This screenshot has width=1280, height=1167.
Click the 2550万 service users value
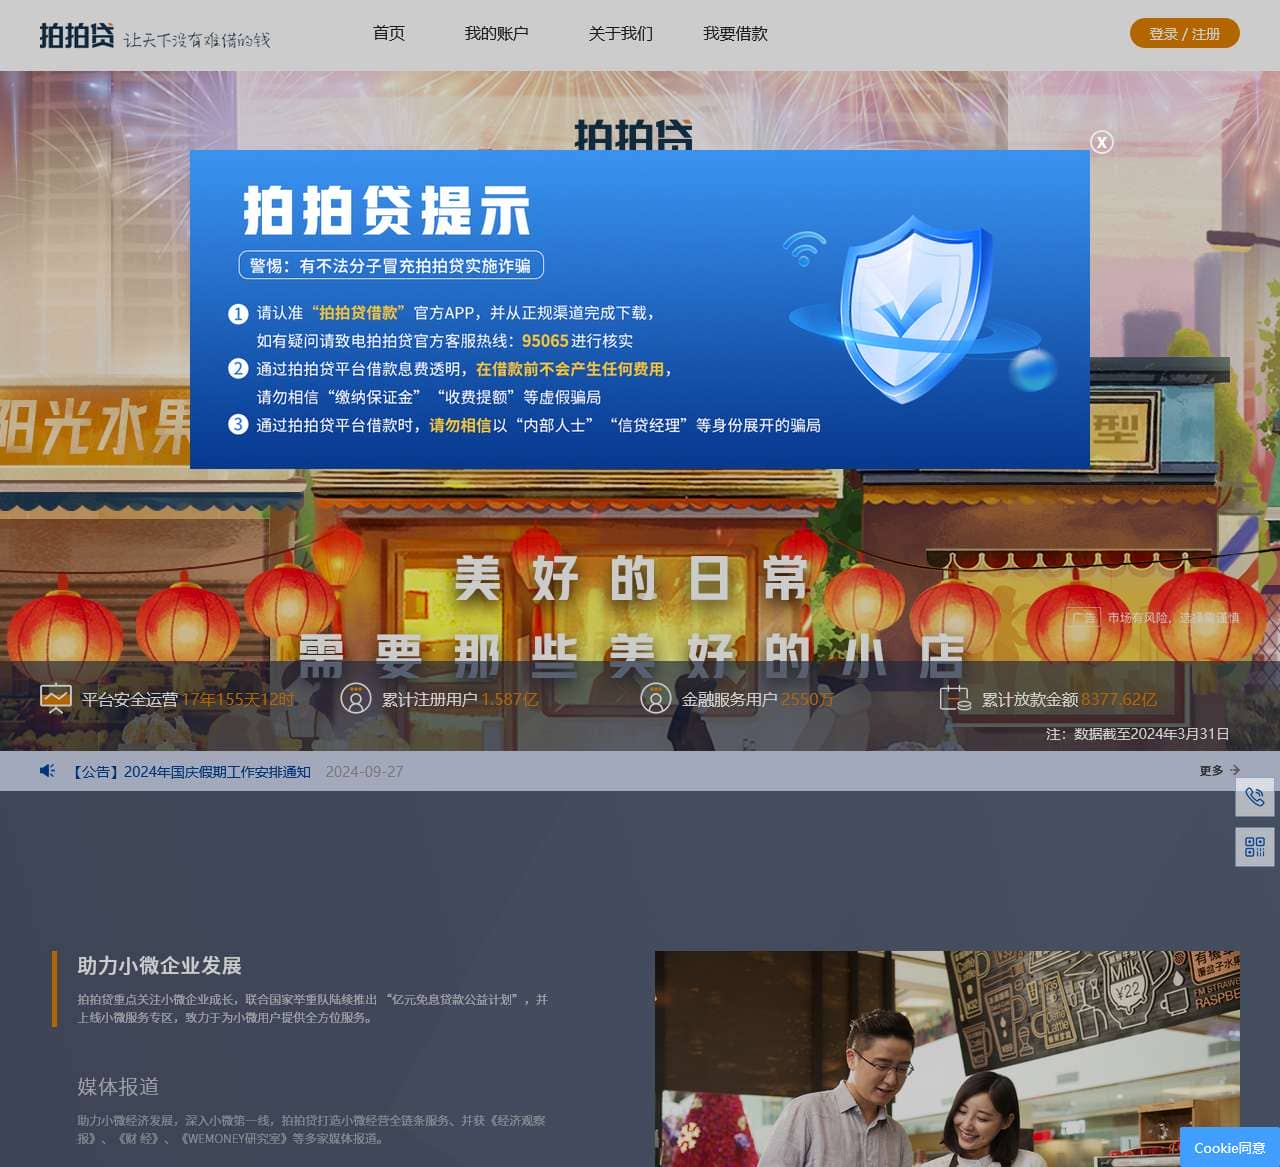(x=807, y=699)
